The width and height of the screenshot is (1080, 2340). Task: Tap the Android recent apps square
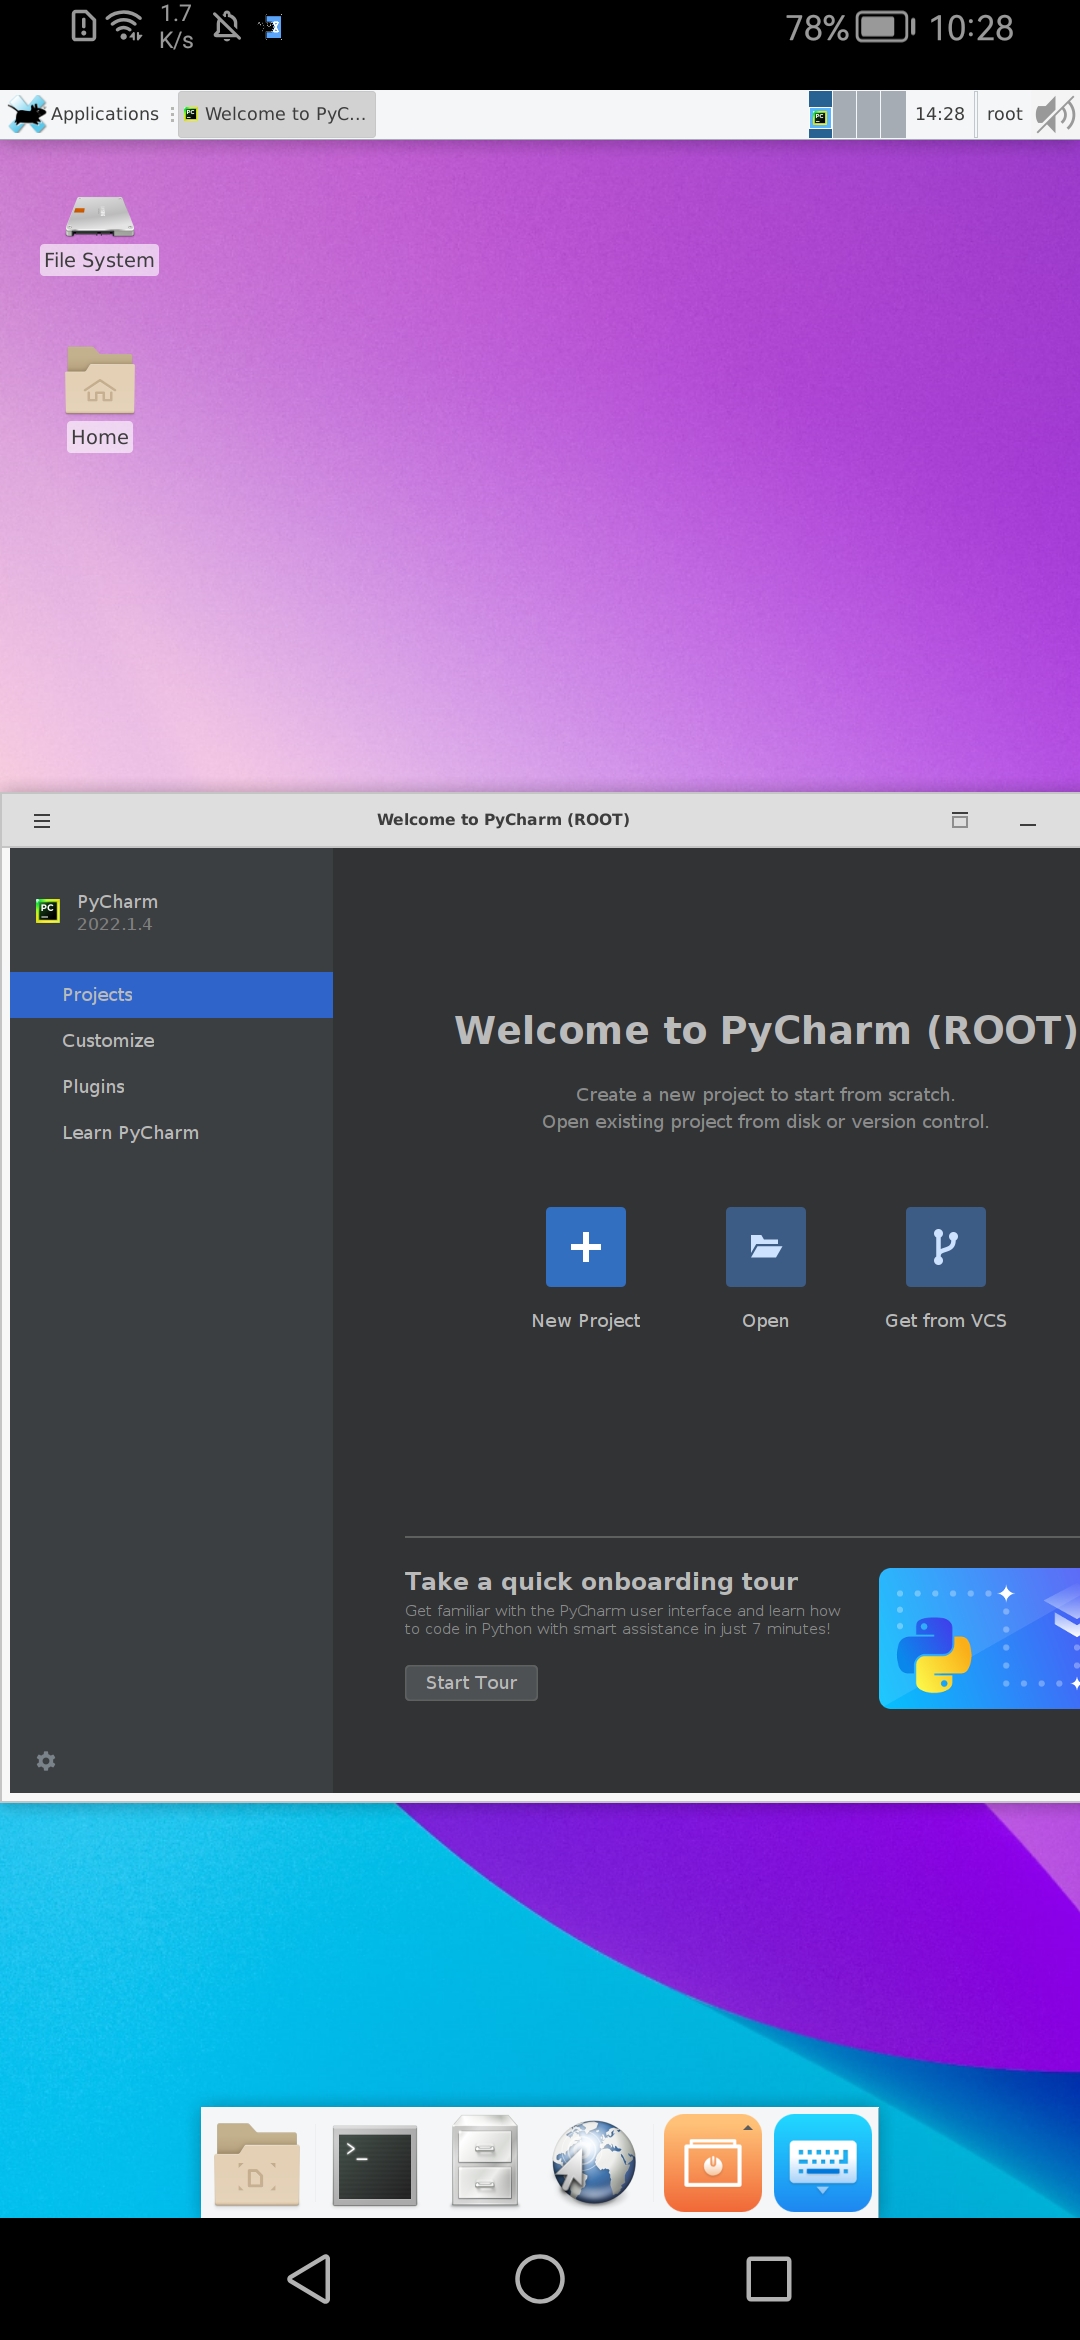769,2279
